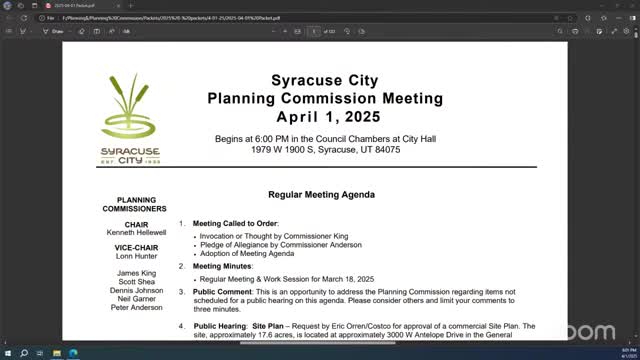640x360 pixels.
Task: Enter full screen PDF view
Action: pos(614,31)
